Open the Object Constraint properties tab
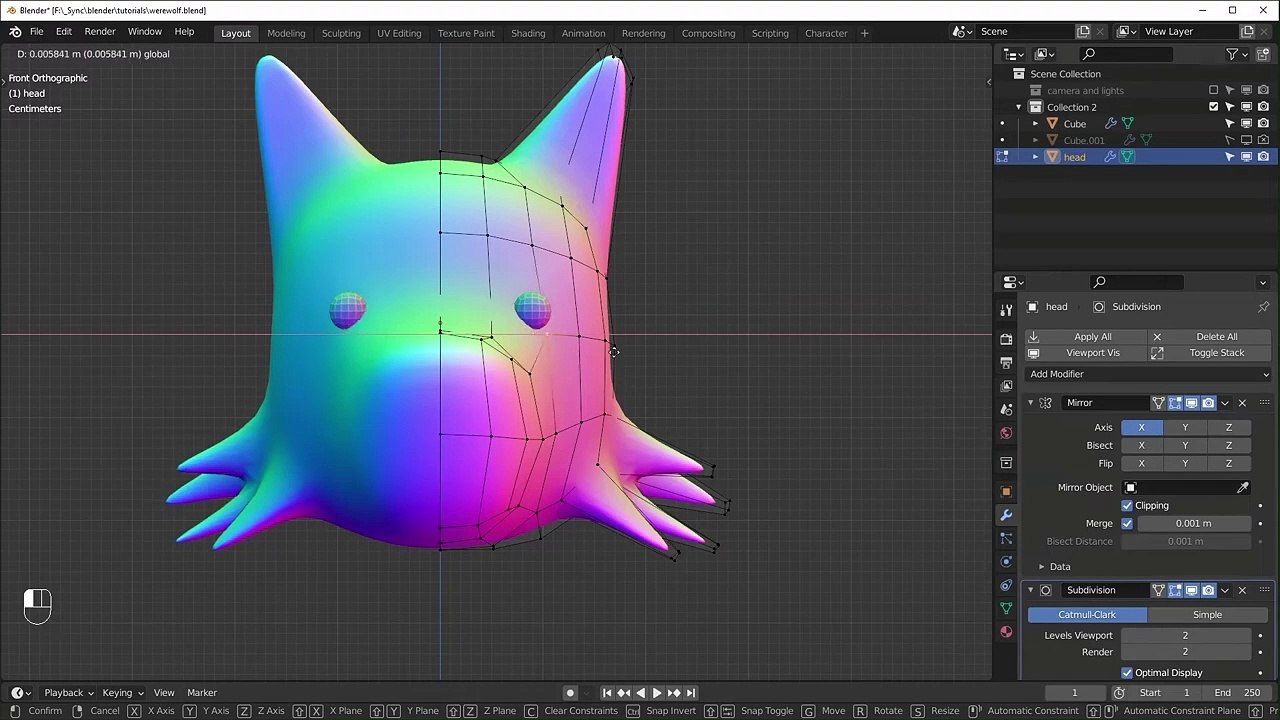Viewport: 1280px width, 720px height. (1006, 585)
